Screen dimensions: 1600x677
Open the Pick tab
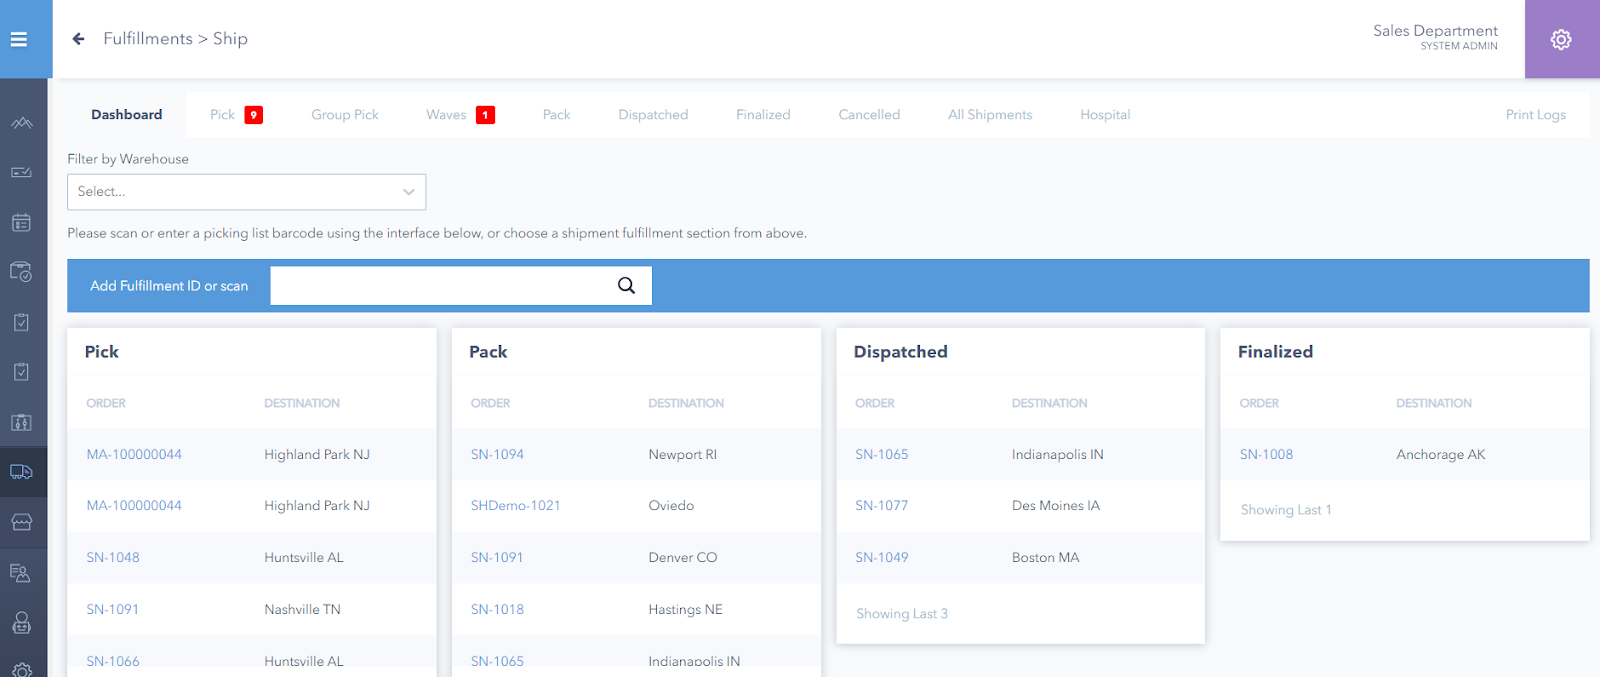coord(222,115)
